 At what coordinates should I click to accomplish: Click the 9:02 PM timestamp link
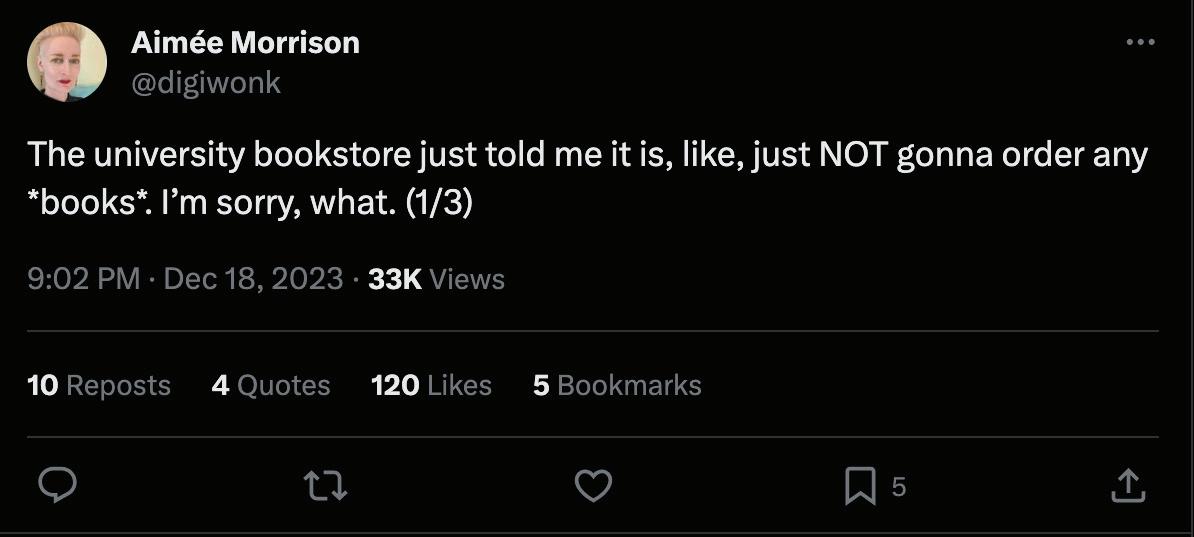coord(84,279)
